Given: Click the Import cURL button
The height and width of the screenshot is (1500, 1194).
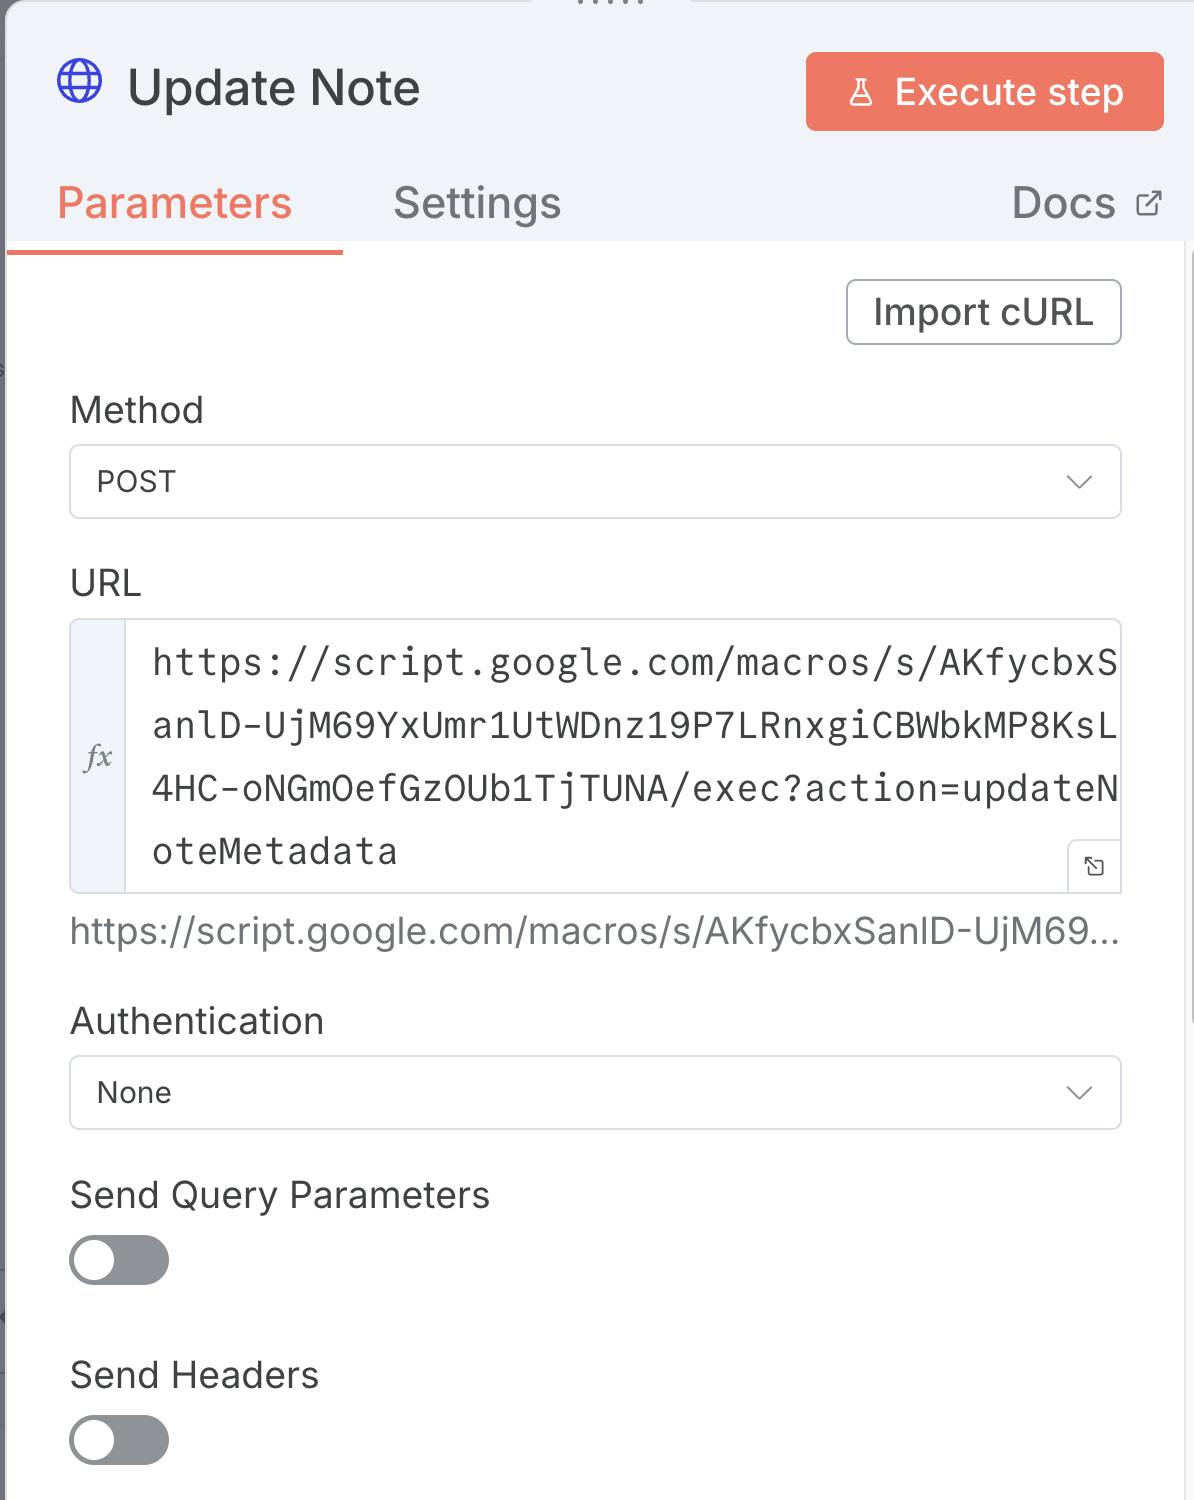Looking at the screenshot, I should coord(983,312).
